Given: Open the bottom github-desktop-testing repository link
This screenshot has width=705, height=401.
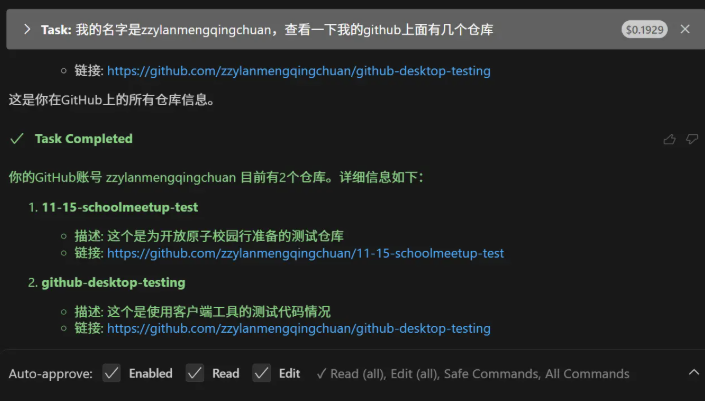Looking at the screenshot, I should pyautogui.click(x=299, y=329).
